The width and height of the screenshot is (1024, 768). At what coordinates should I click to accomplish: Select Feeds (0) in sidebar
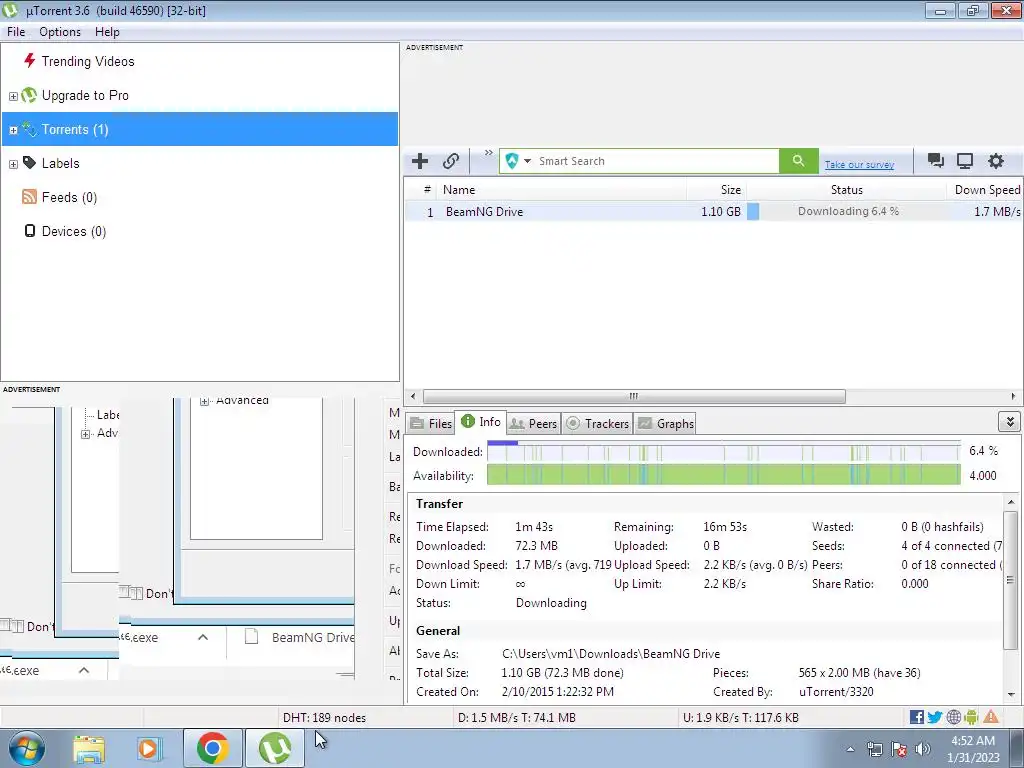point(69,197)
